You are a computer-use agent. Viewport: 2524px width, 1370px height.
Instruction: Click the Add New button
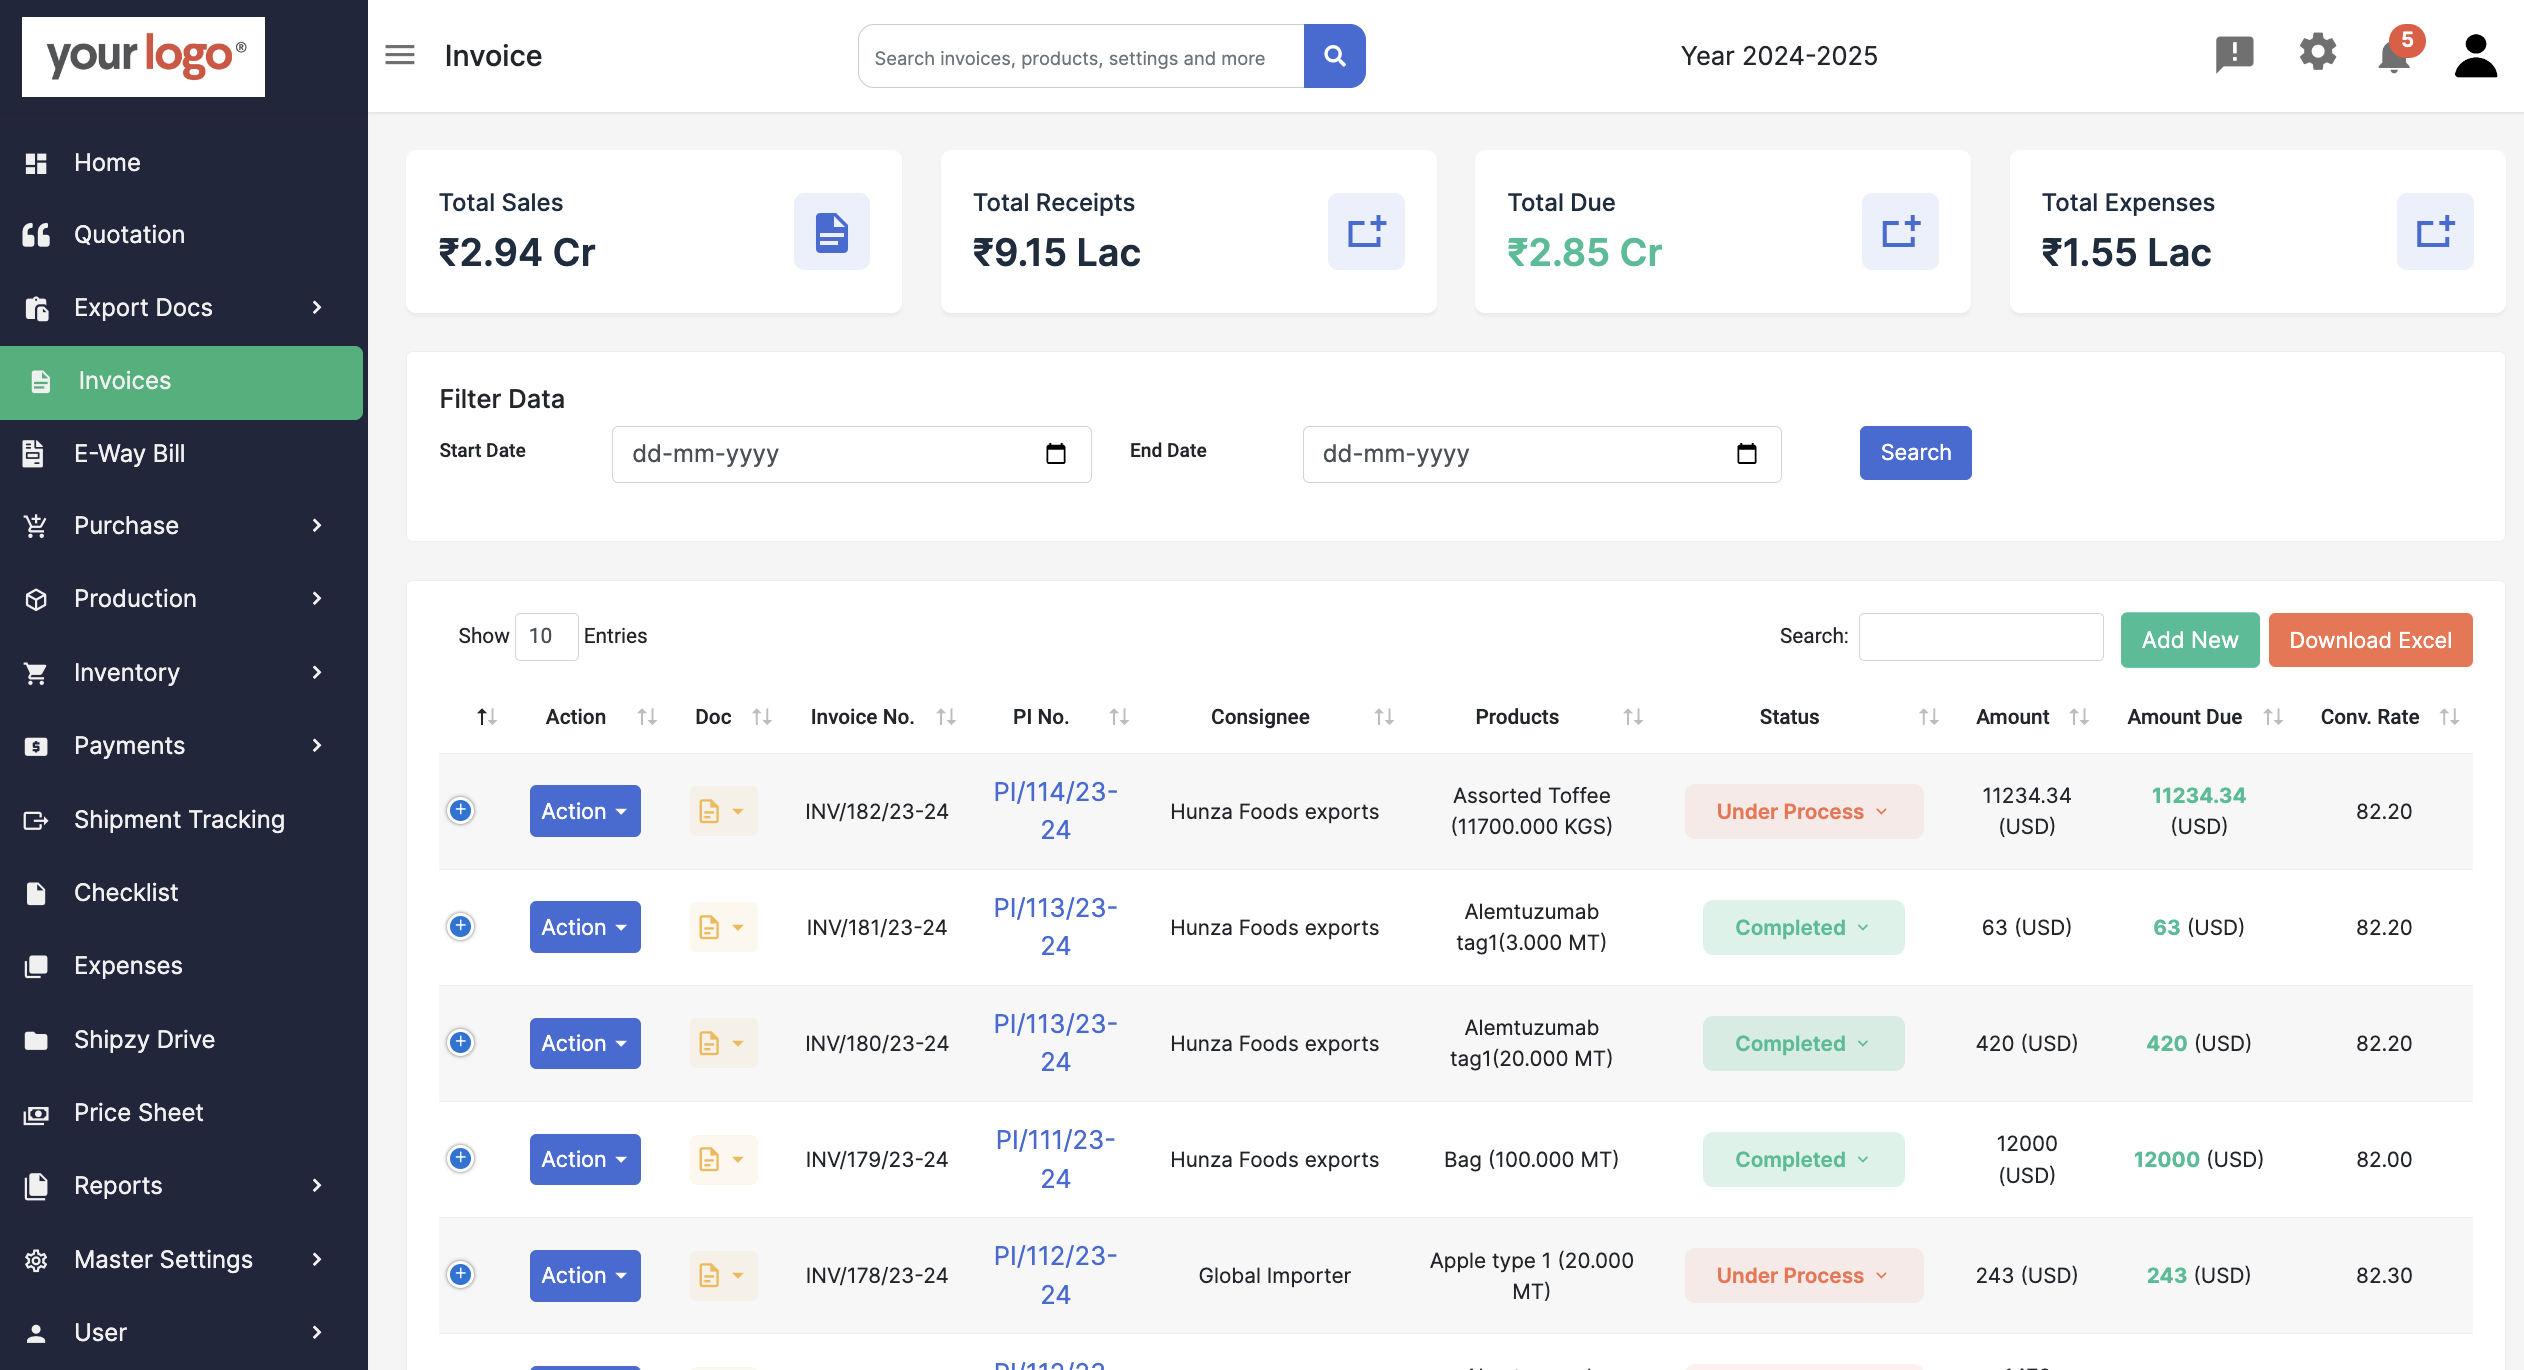tap(2189, 639)
